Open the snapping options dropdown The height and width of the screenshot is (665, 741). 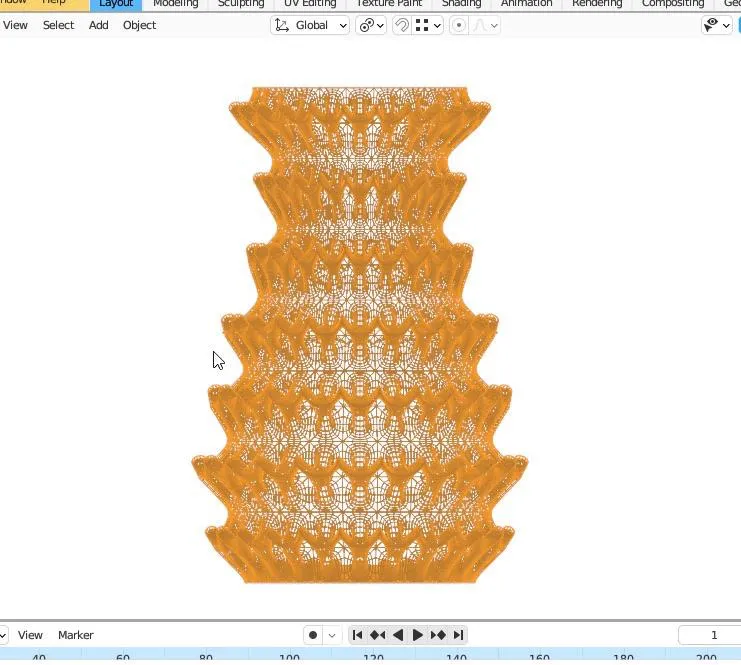[429, 25]
